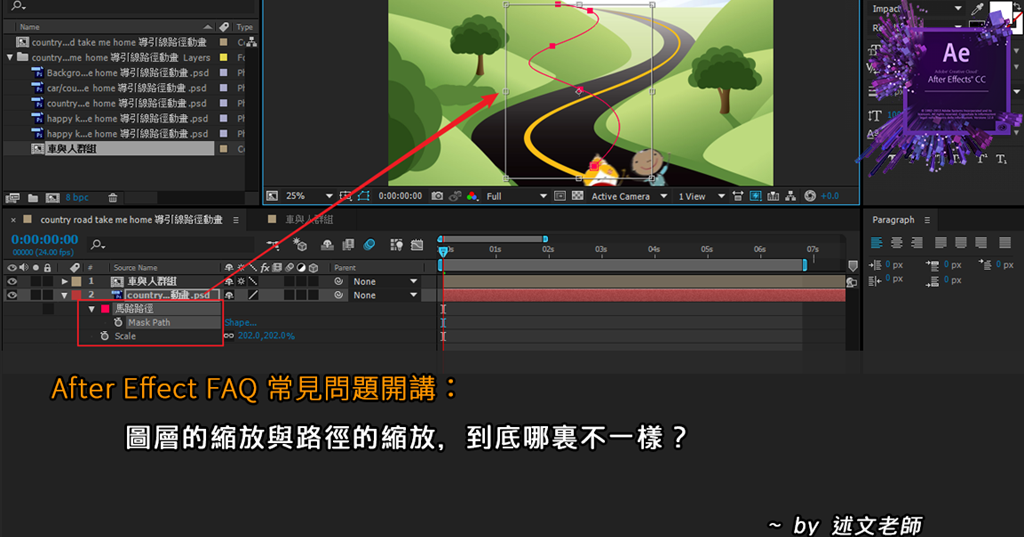Hide layer 1 車與人群組 with the eye
Viewport: 1024px width, 537px height.
(x=12, y=282)
